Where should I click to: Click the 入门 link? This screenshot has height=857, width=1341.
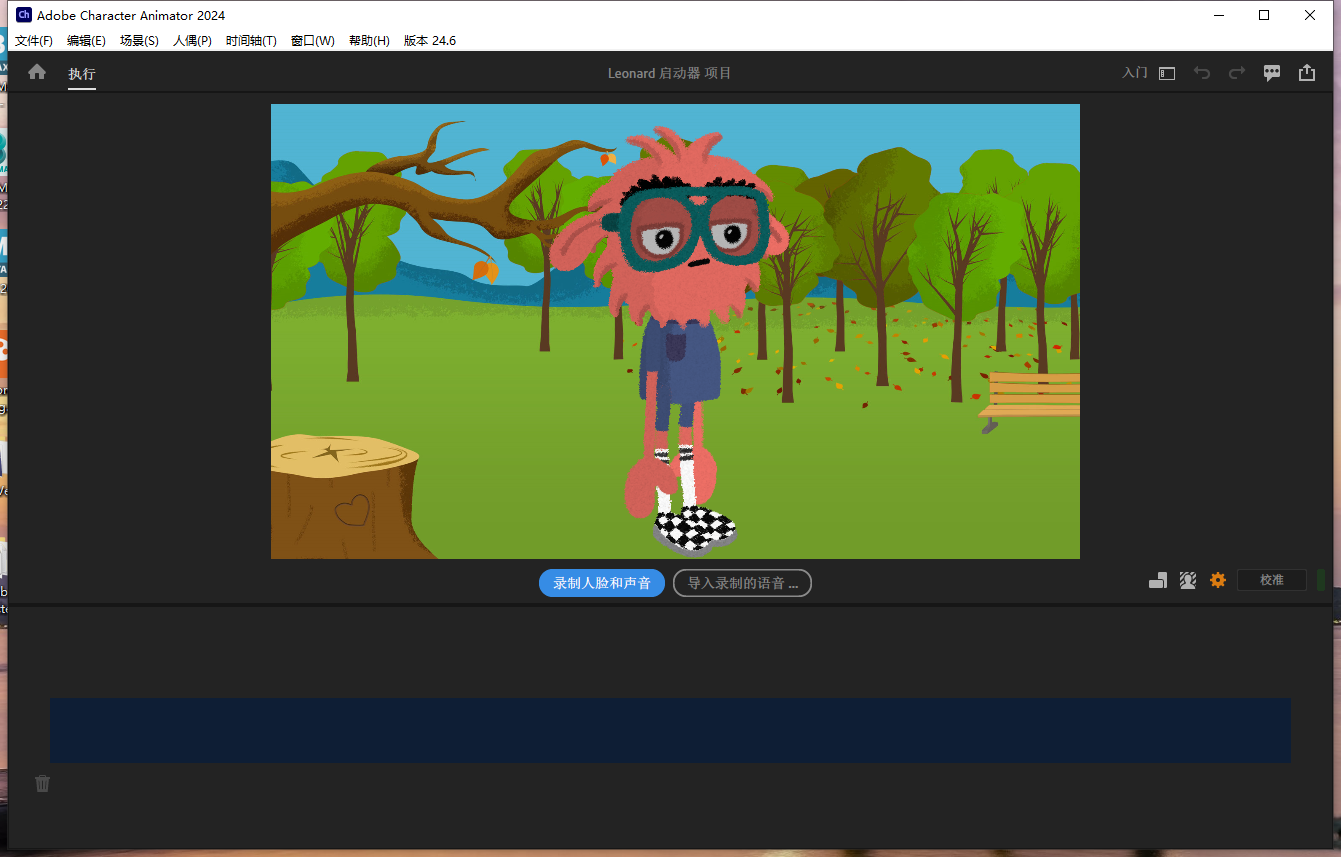[x=1134, y=73]
